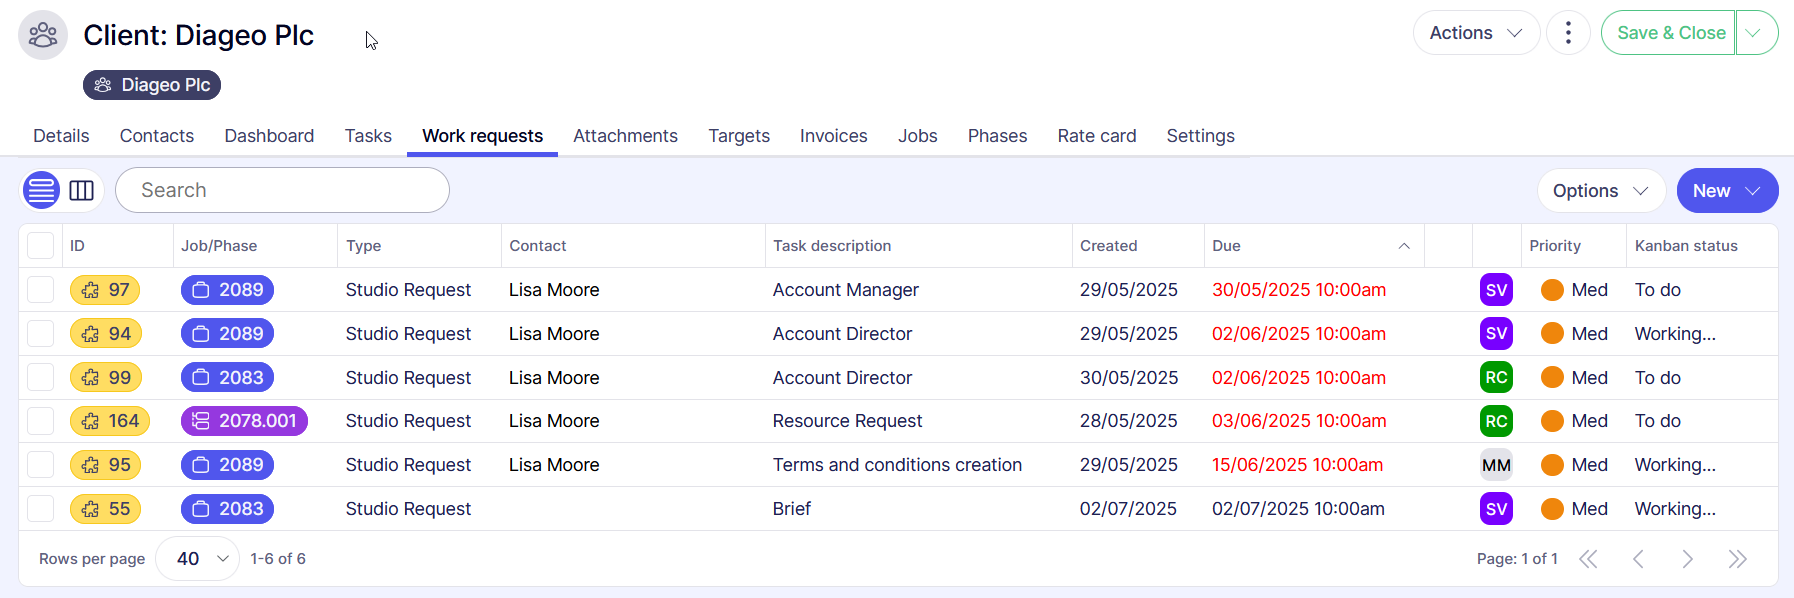This screenshot has width=1794, height=598.
Task: Click the MM assignee avatar
Action: [x=1496, y=465]
